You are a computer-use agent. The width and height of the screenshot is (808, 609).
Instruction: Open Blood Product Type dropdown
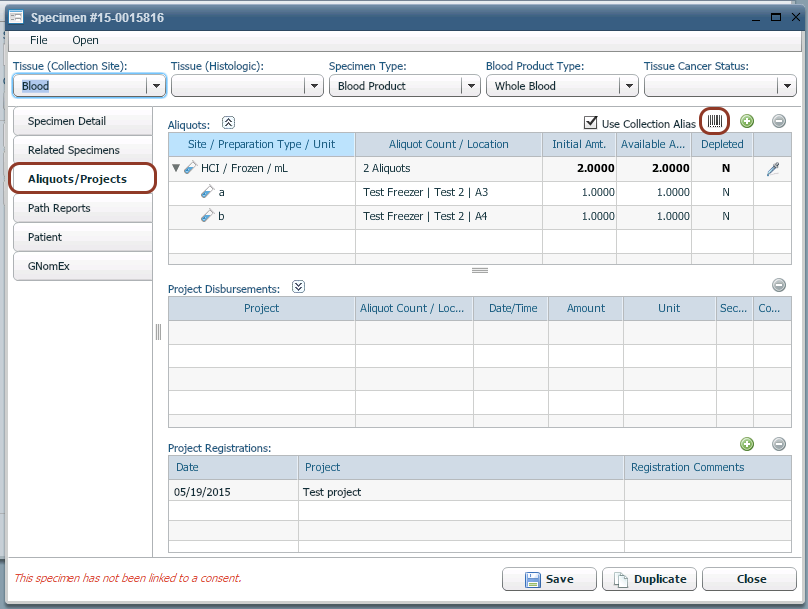click(x=629, y=86)
